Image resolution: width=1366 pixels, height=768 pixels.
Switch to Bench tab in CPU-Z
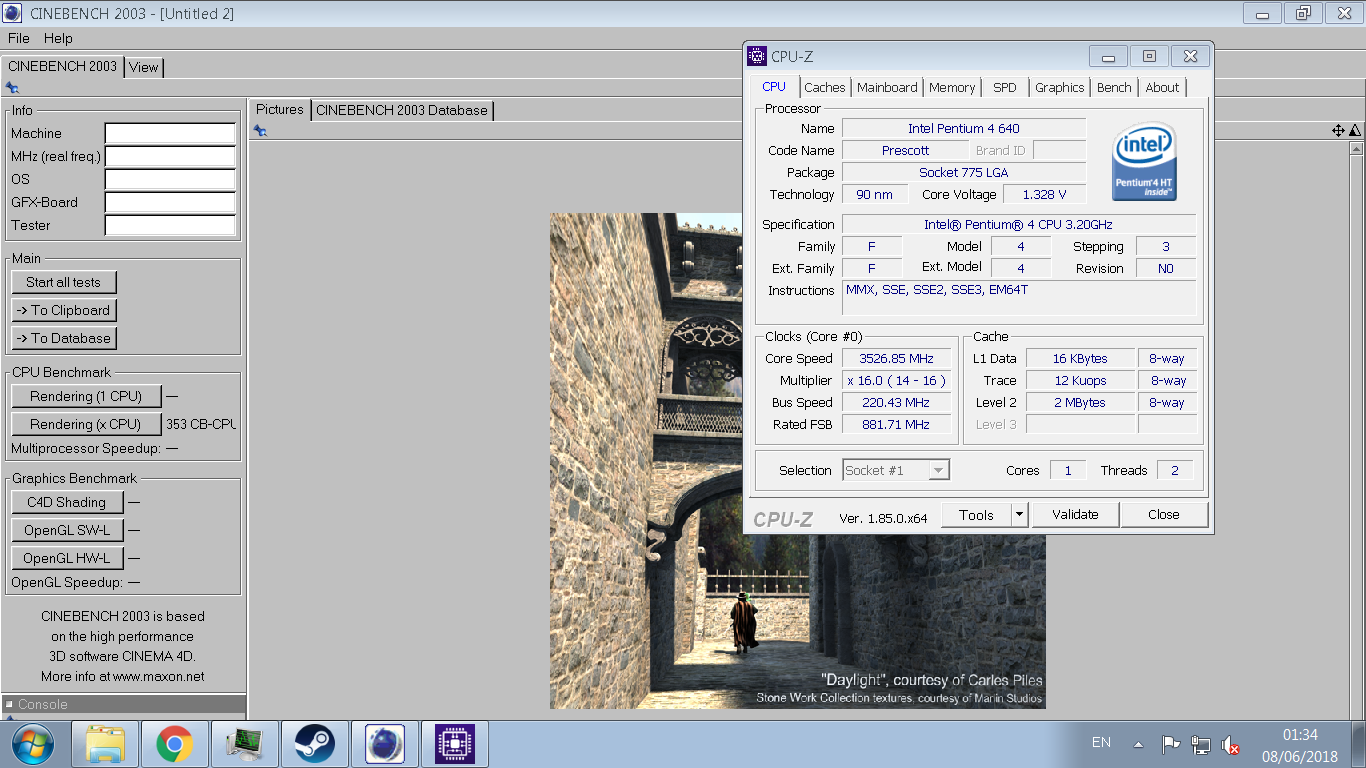coord(1114,87)
